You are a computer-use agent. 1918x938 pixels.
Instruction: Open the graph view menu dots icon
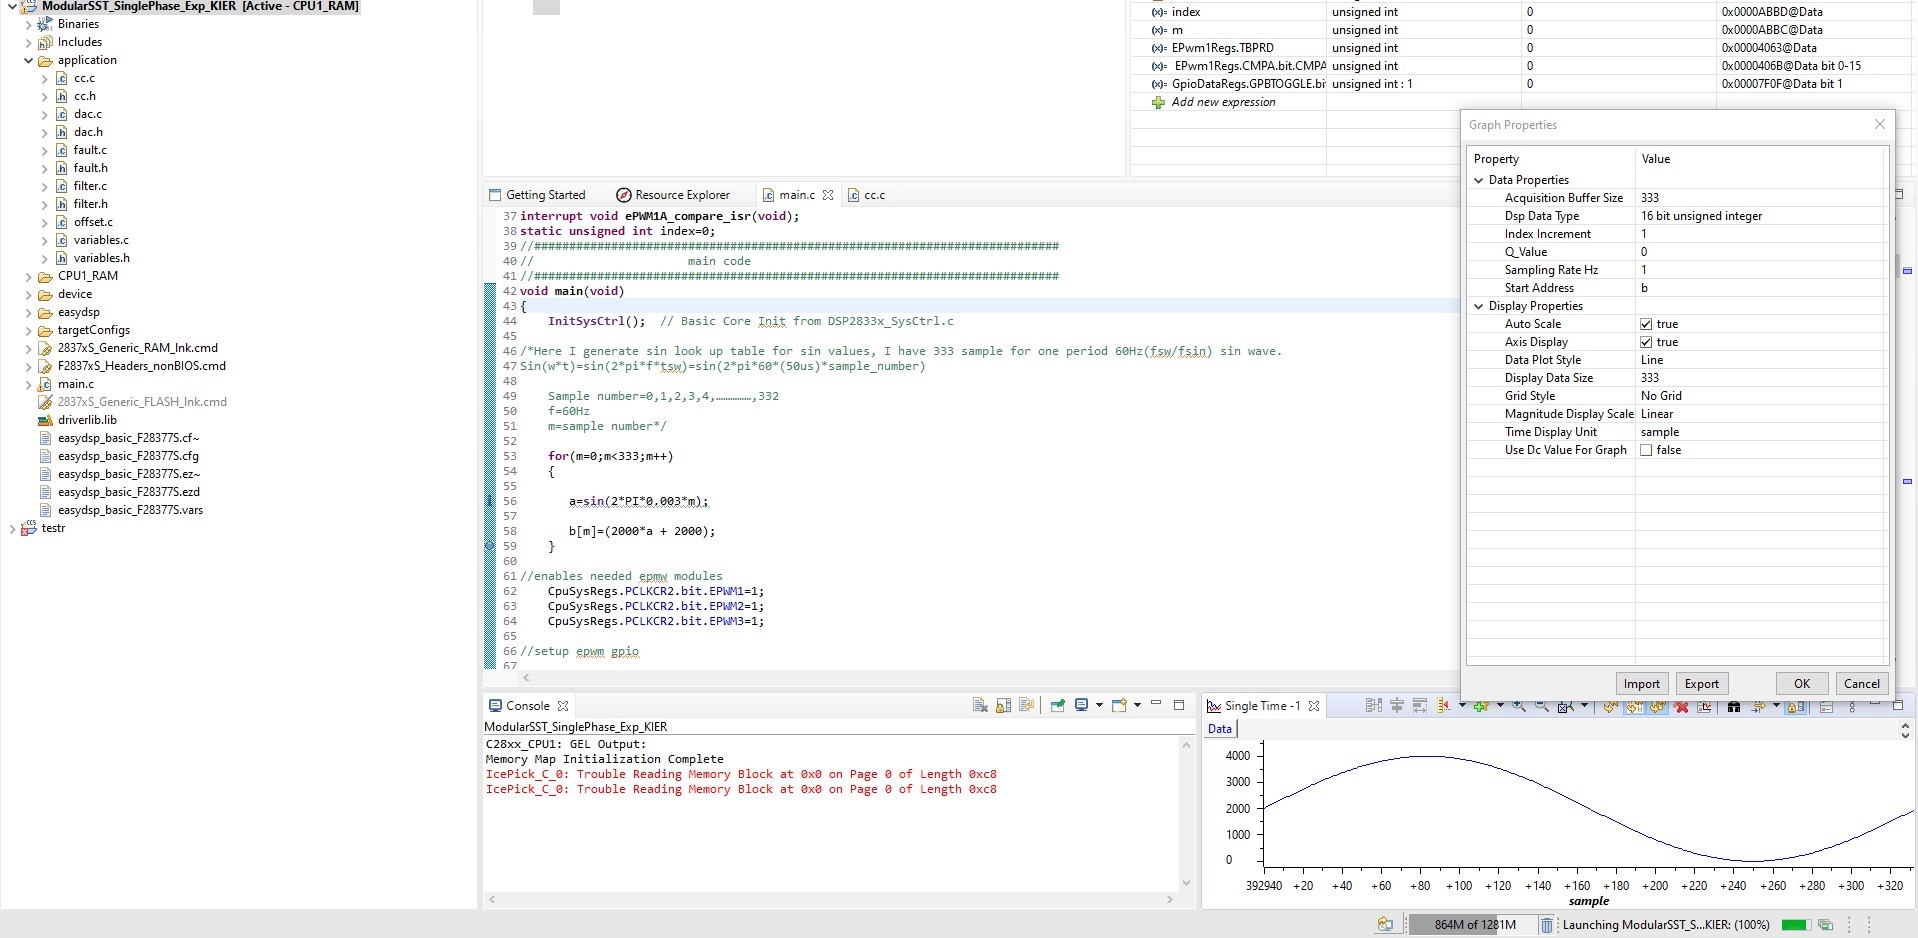tap(1852, 706)
